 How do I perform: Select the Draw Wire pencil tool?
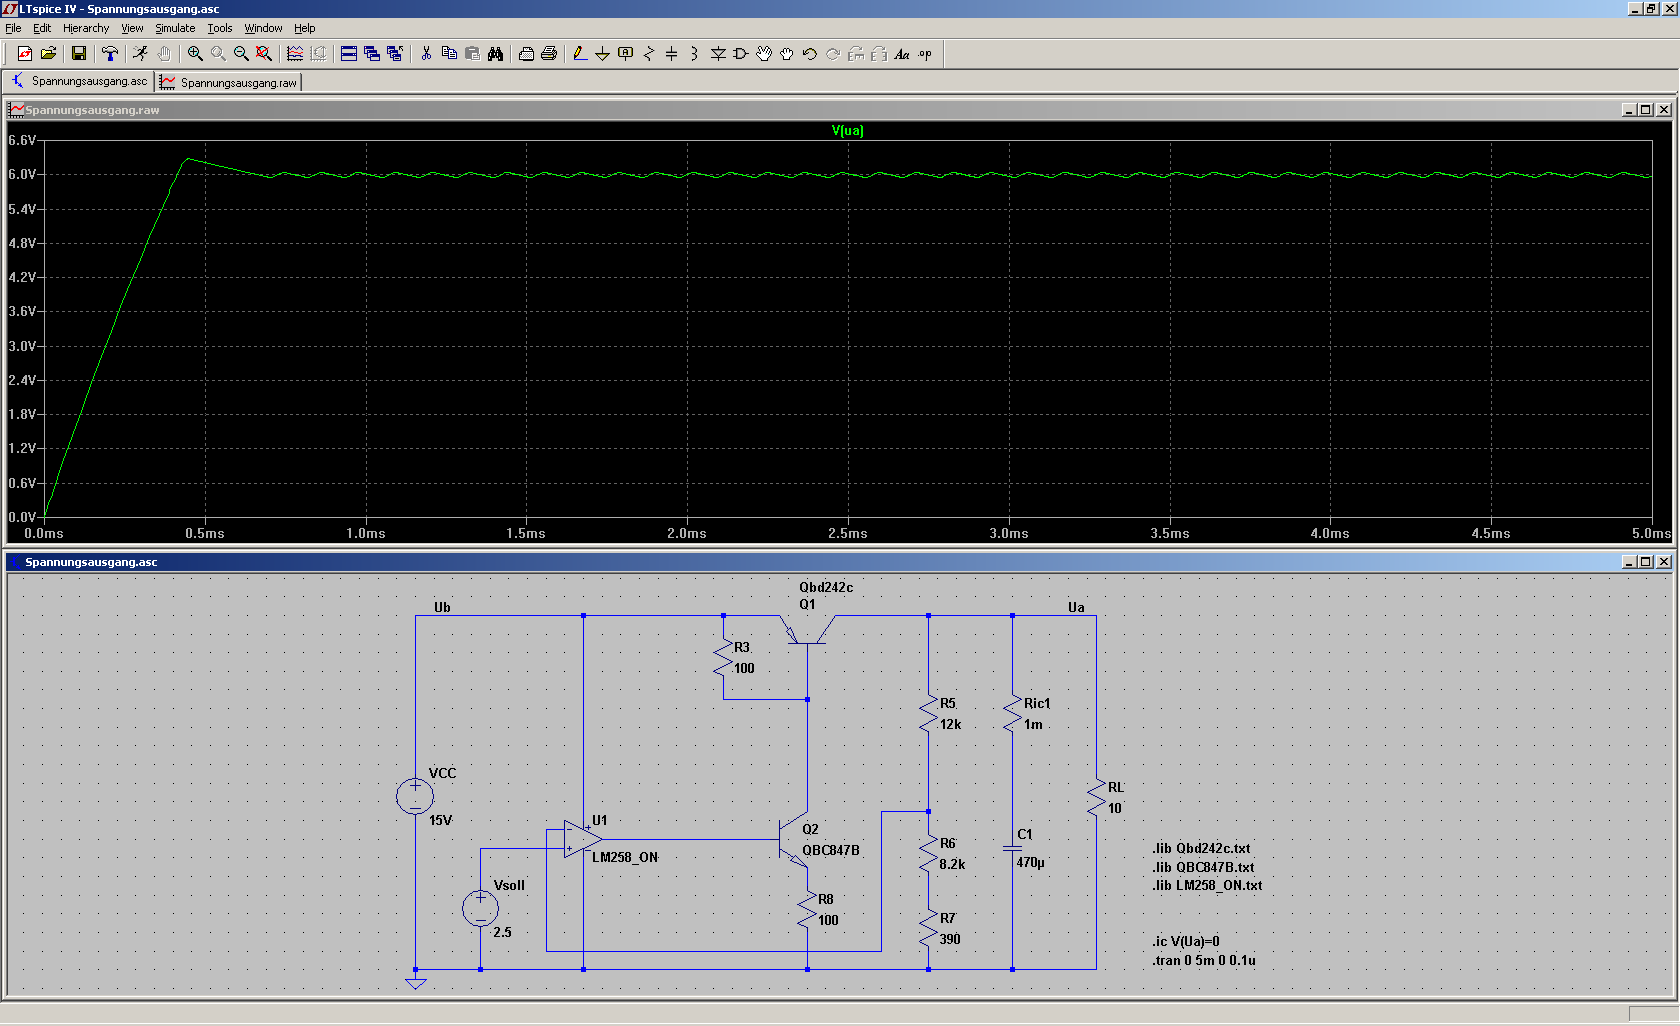(580, 54)
